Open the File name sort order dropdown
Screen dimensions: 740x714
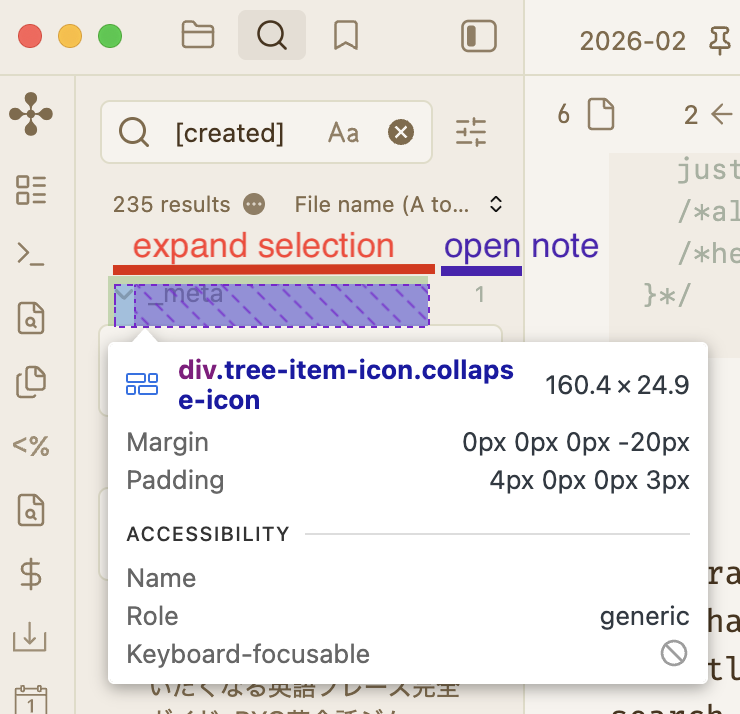397,205
